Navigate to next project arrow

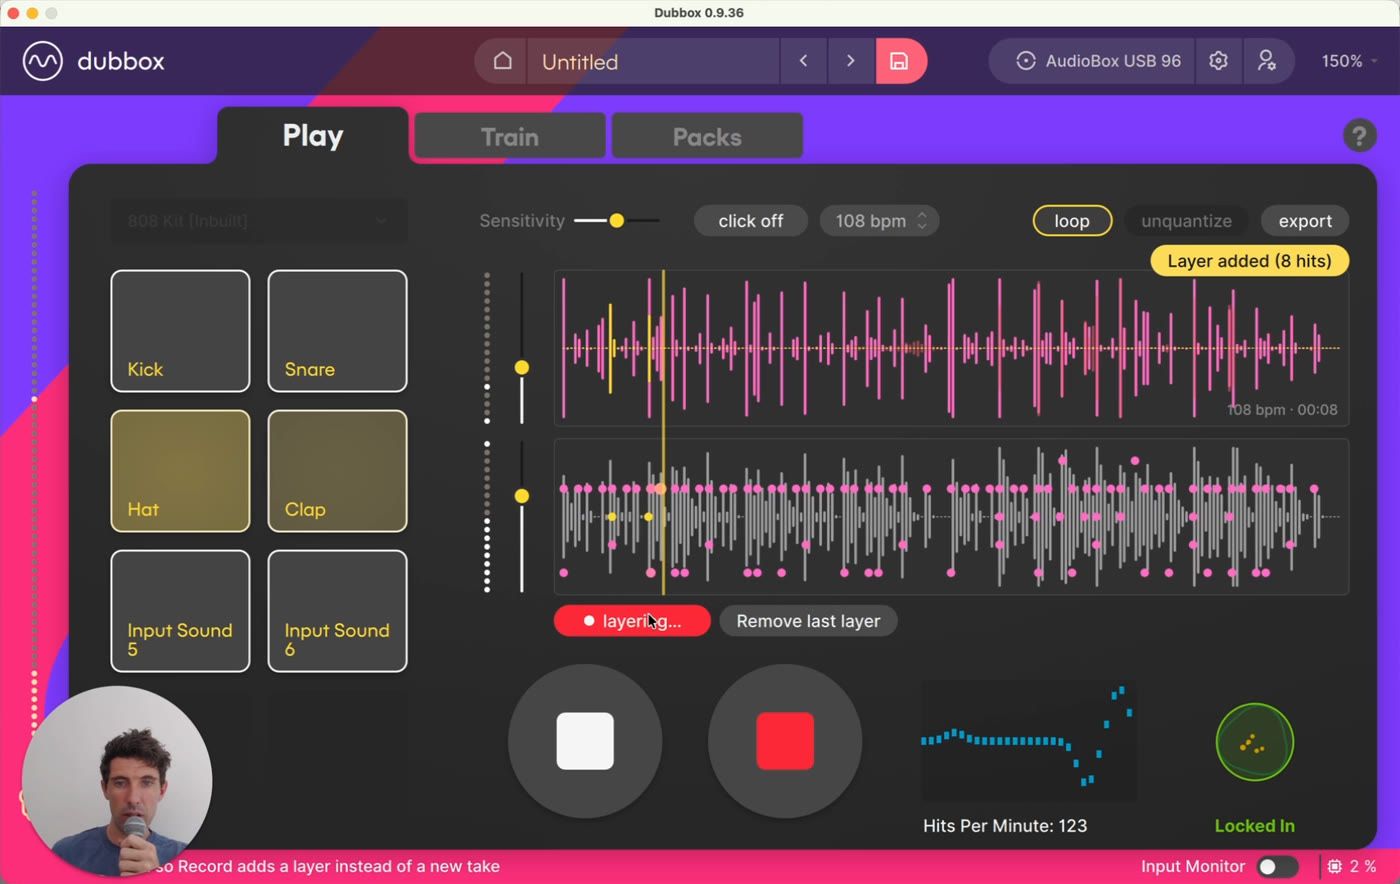pos(851,61)
